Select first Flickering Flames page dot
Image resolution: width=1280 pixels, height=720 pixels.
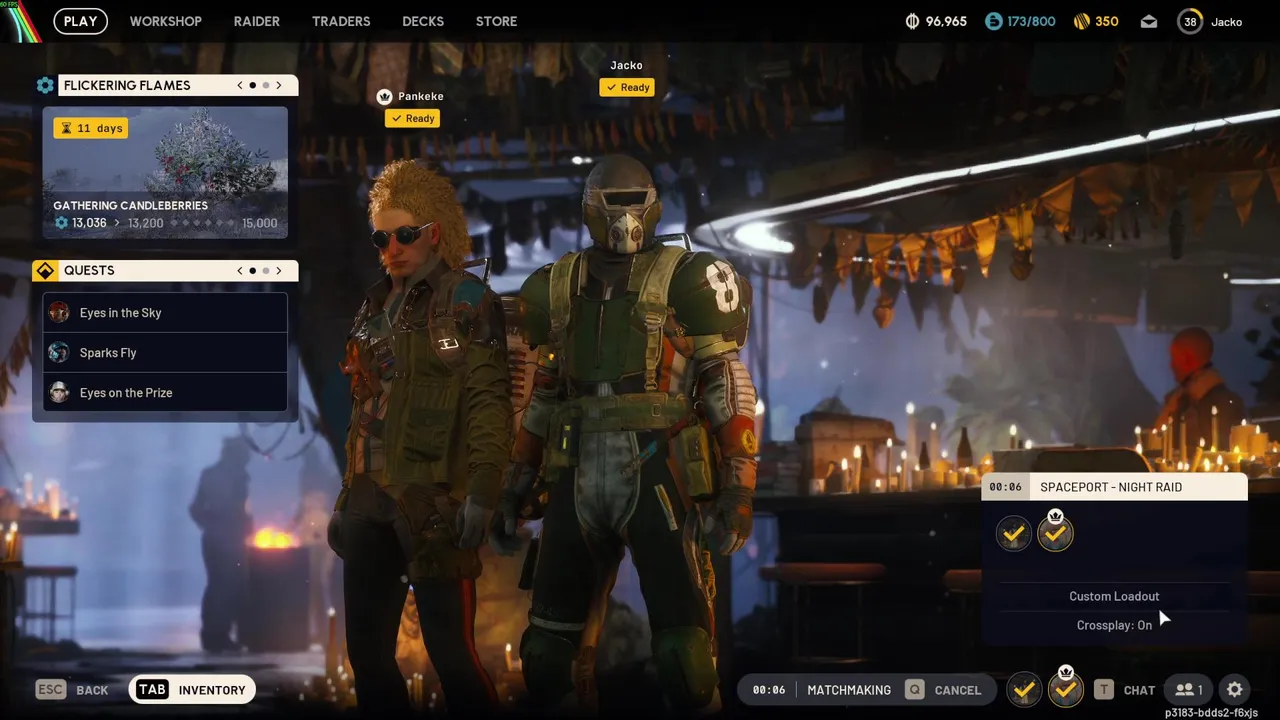tap(253, 85)
